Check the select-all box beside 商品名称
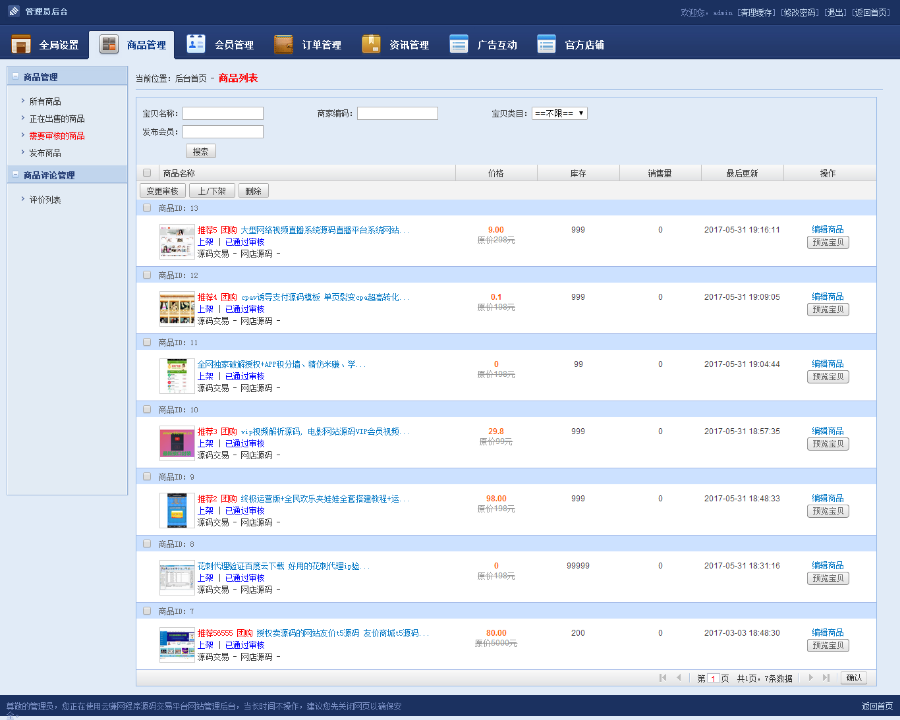Viewport: 900px width, 720px height. (147, 172)
